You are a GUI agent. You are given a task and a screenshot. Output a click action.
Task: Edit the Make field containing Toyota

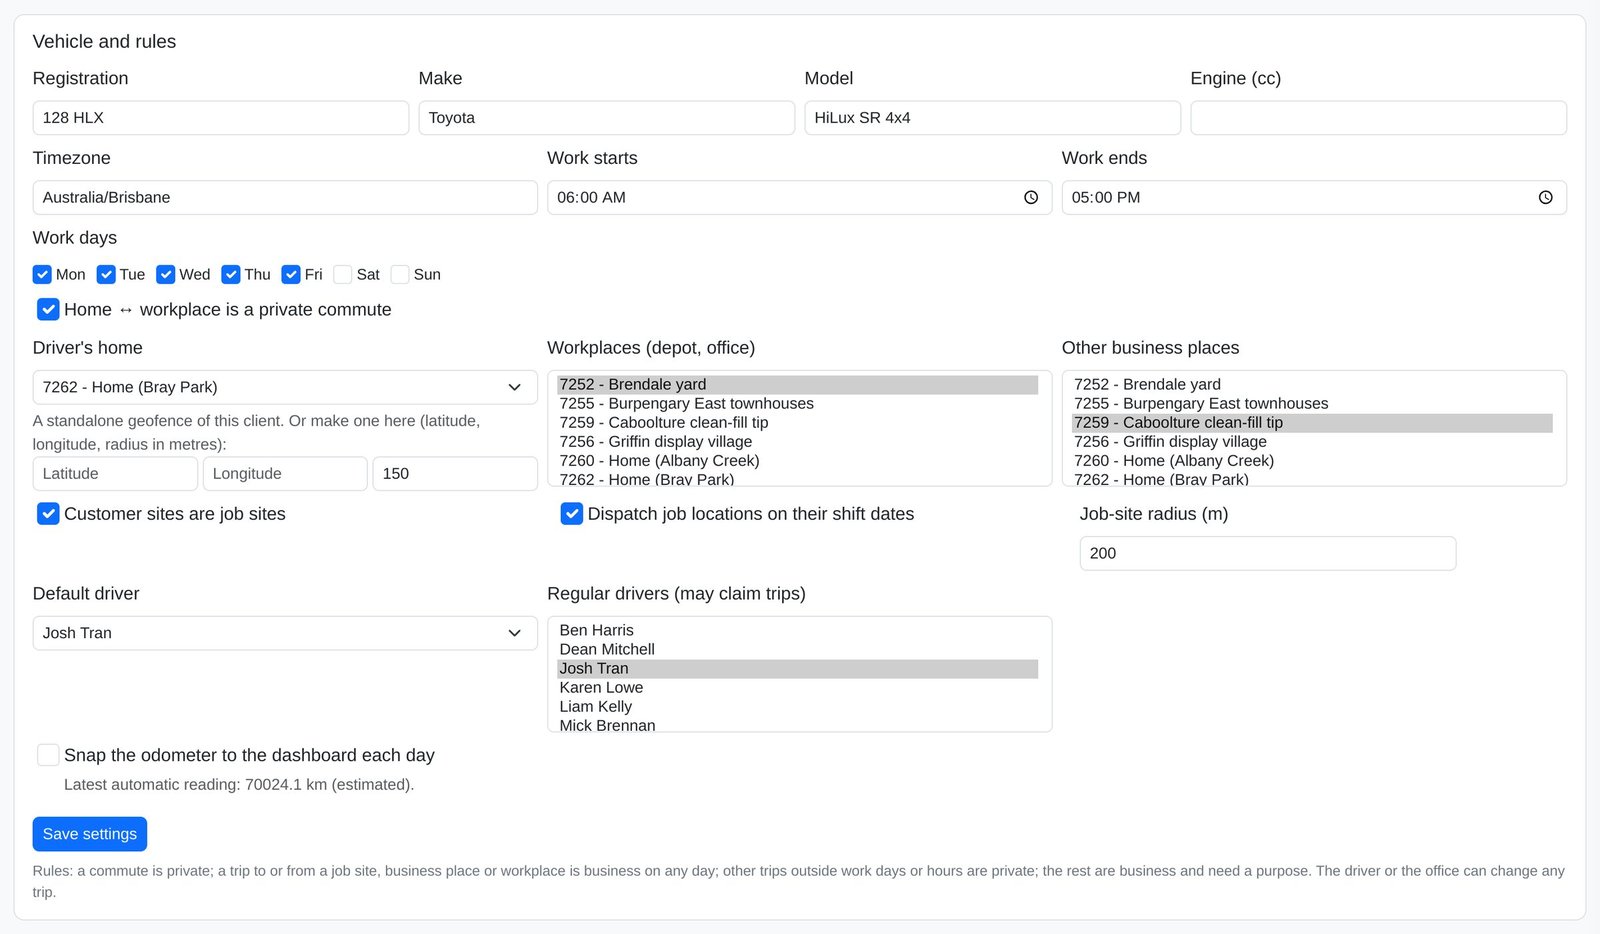pyautogui.click(x=607, y=118)
